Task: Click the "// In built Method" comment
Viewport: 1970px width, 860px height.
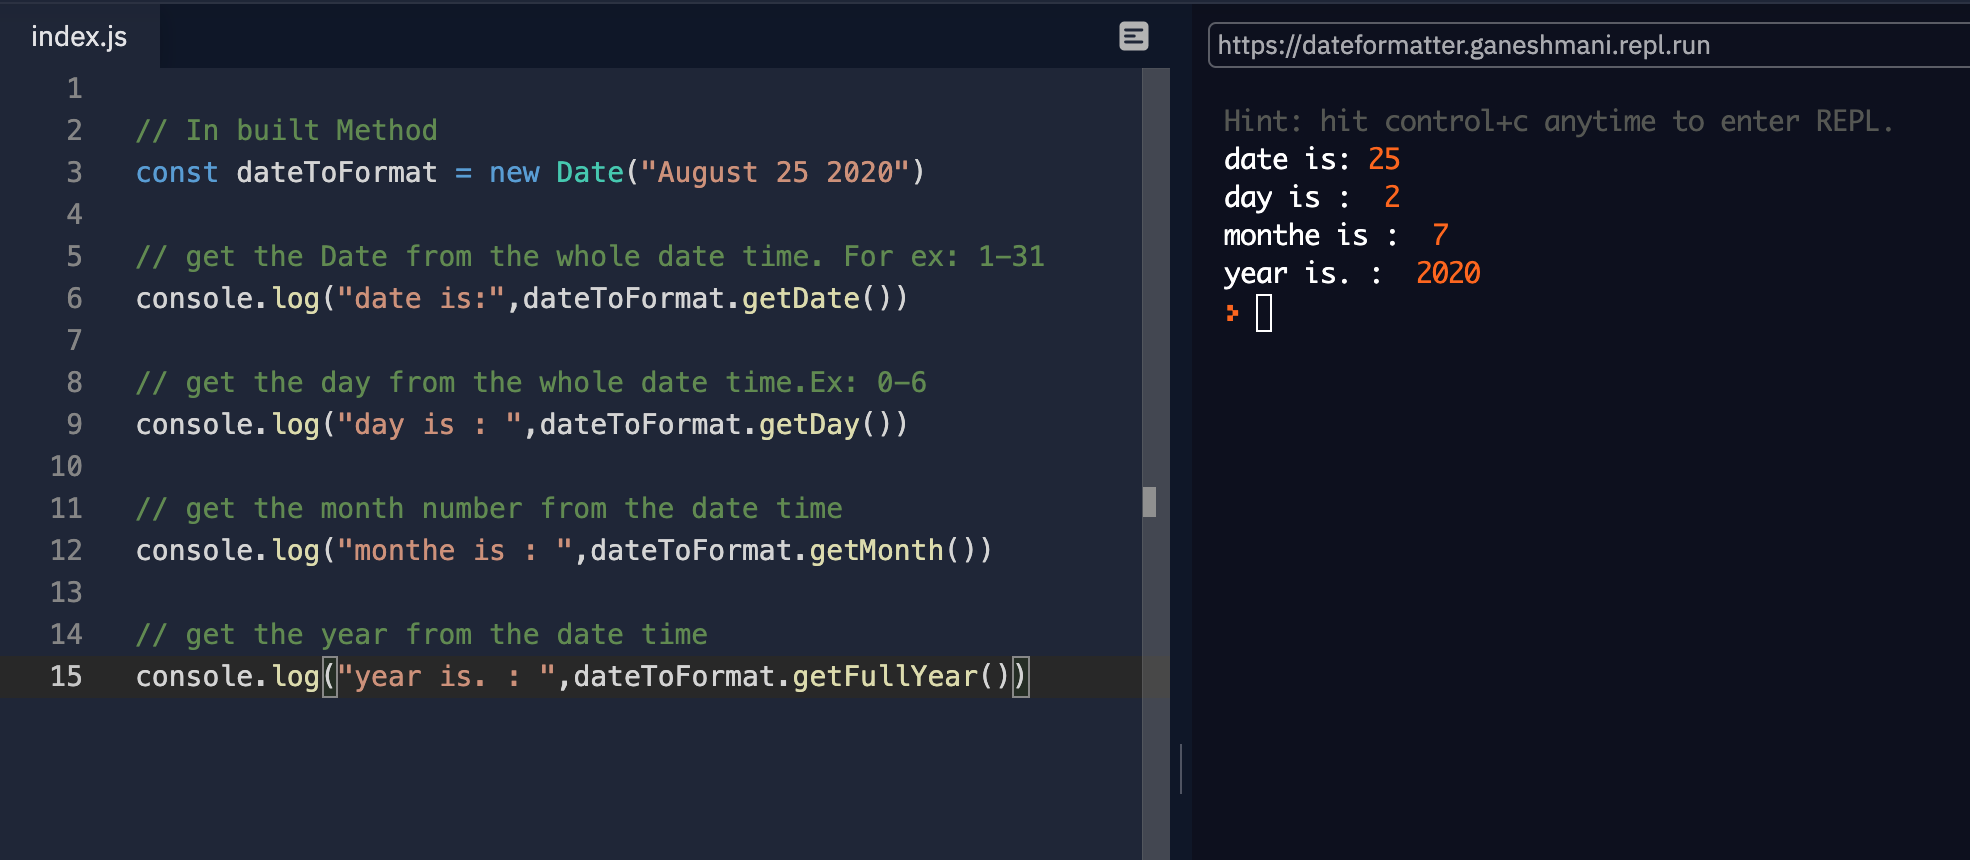Action: click(287, 130)
